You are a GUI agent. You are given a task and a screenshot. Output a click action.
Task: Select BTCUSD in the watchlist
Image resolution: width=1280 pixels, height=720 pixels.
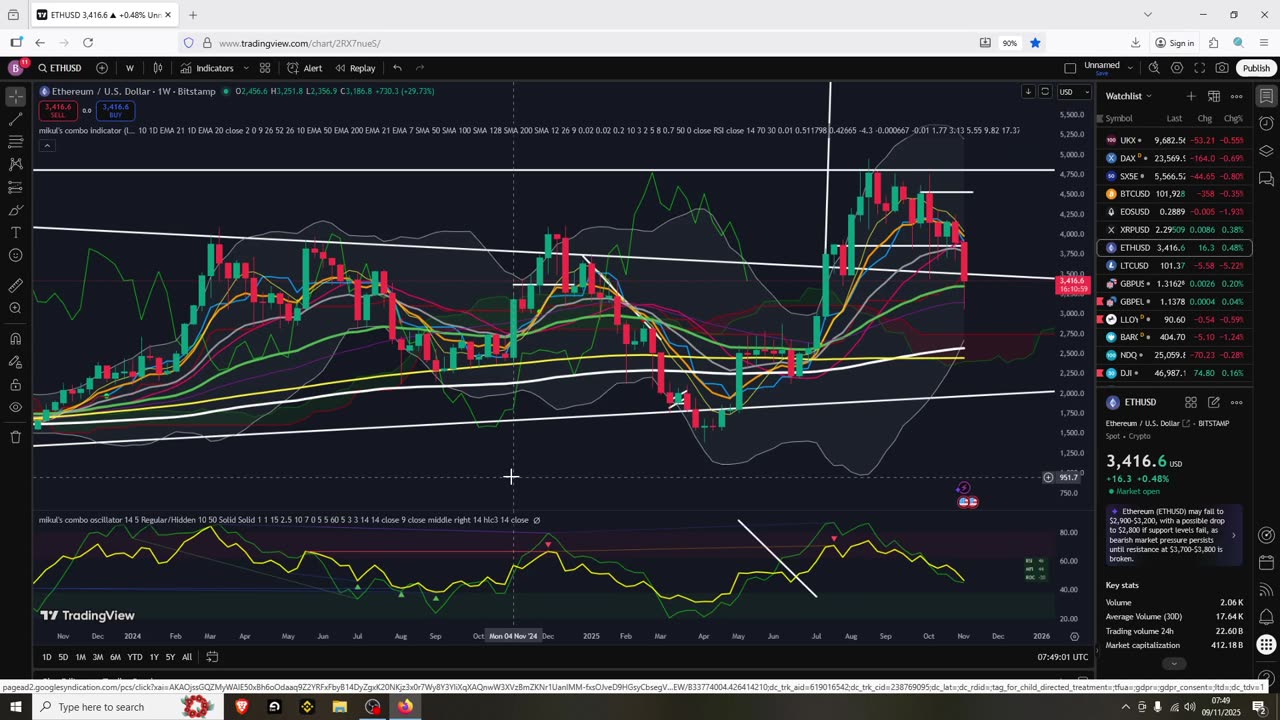point(1174,194)
